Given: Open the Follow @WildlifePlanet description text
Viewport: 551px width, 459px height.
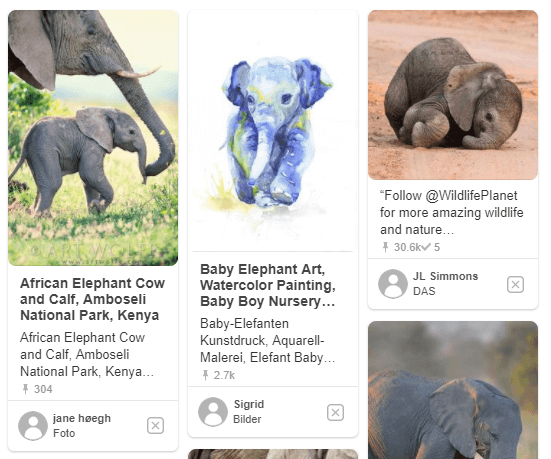Looking at the screenshot, I should 452,212.
